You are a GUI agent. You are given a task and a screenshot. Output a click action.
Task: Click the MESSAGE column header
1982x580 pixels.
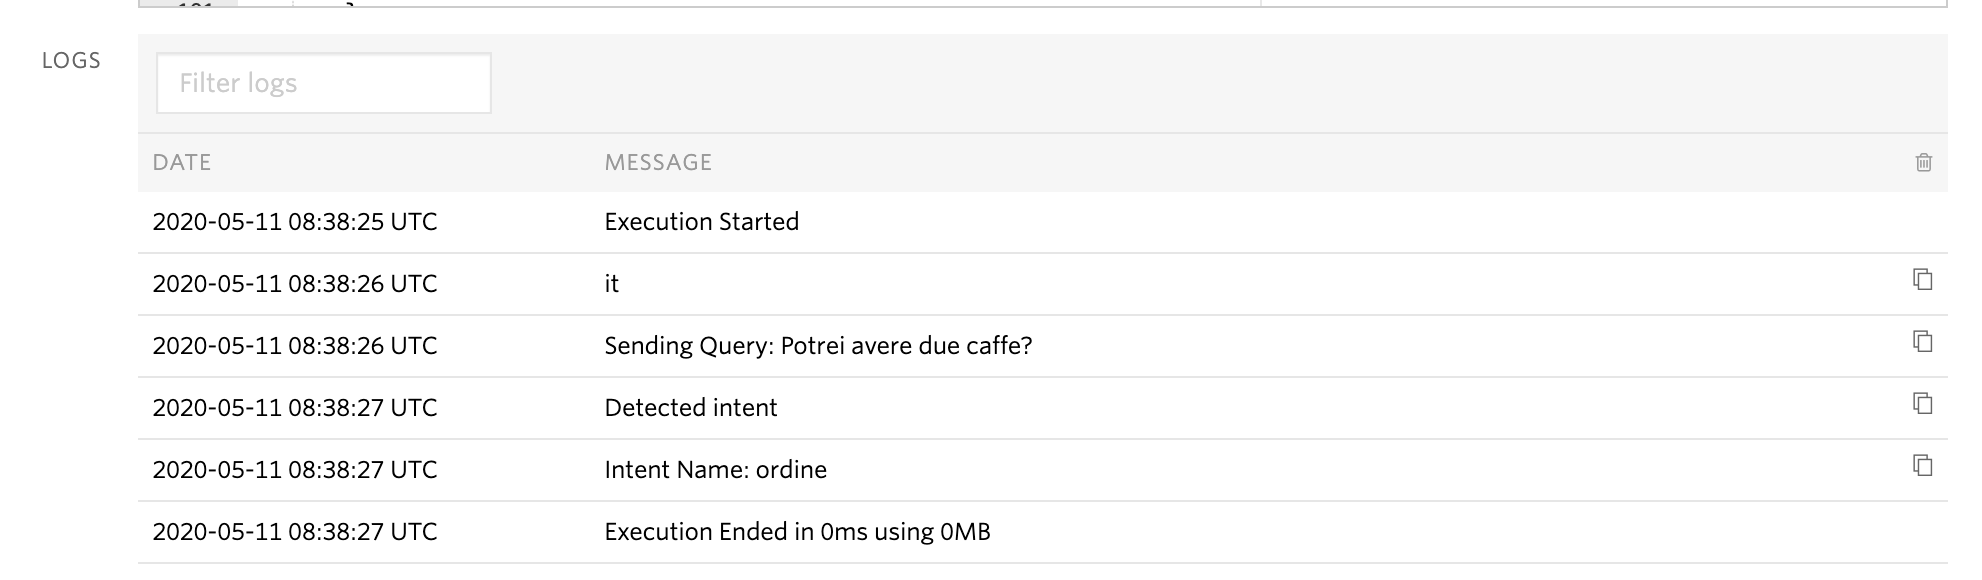pos(658,162)
